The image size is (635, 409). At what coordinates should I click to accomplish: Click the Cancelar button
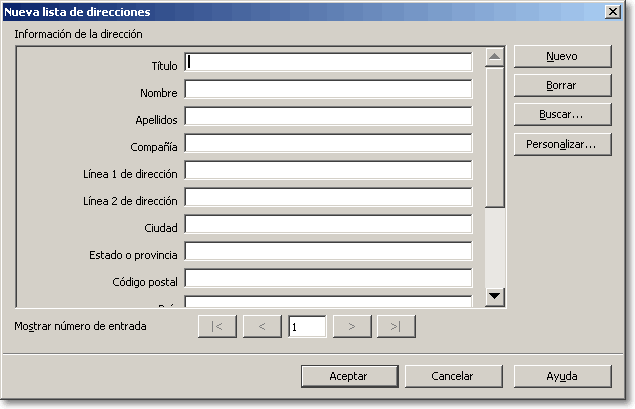(454, 376)
